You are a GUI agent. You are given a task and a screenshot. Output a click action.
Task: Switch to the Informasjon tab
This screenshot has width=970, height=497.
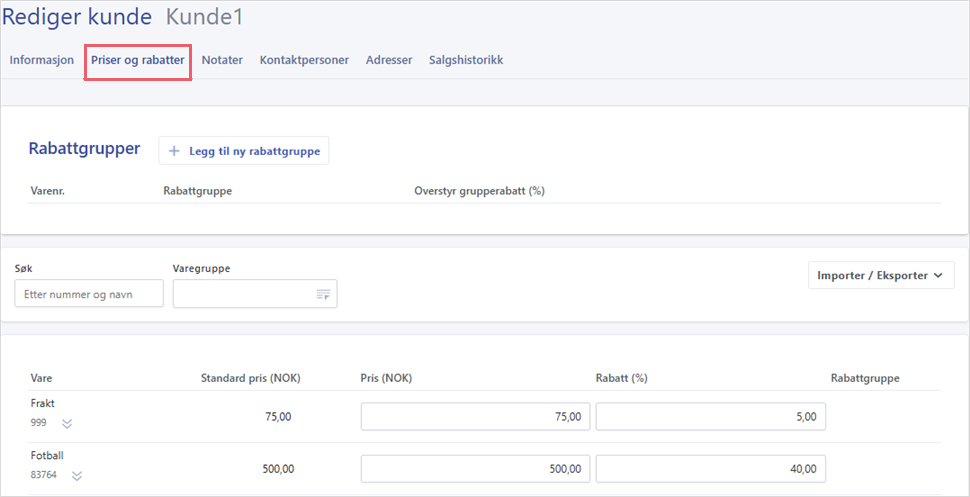[42, 60]
